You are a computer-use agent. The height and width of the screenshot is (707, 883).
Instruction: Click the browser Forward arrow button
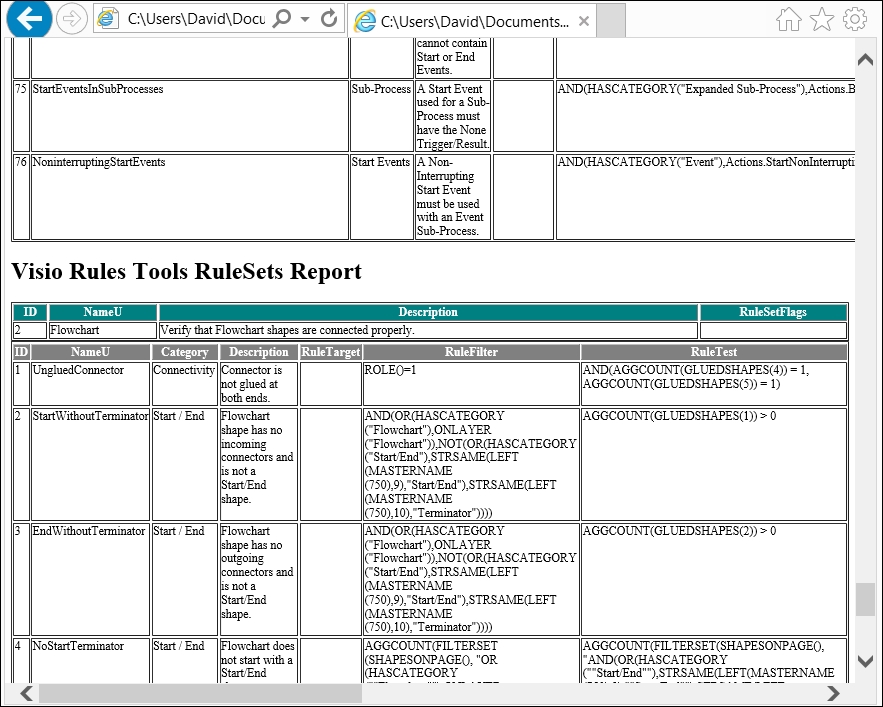71,19
